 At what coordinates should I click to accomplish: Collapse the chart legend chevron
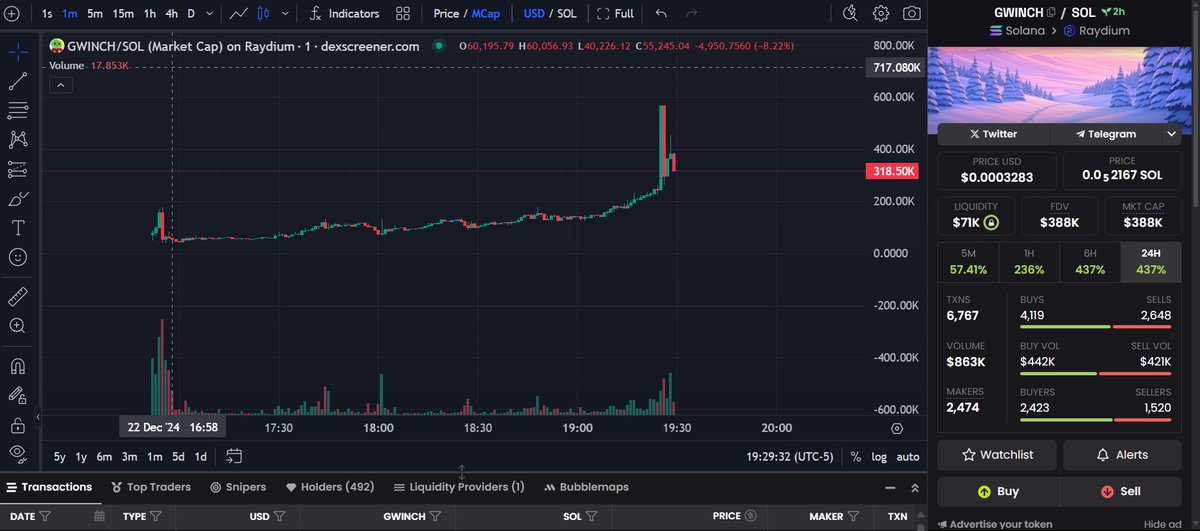(60, 85)
